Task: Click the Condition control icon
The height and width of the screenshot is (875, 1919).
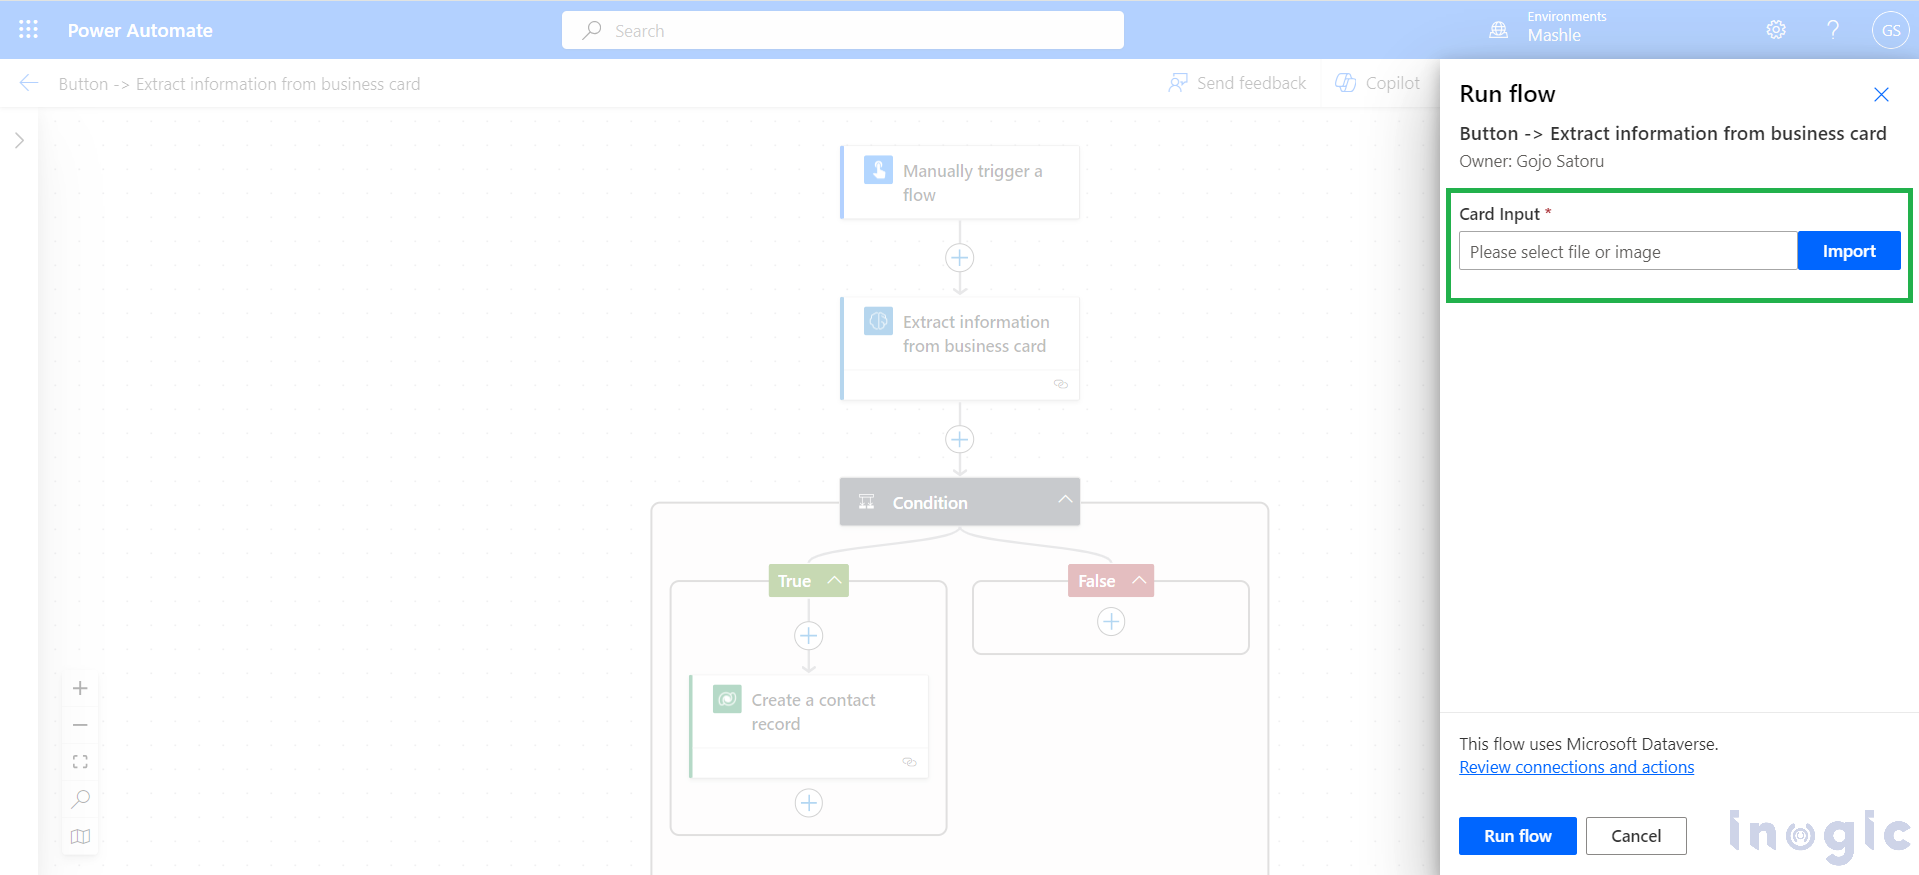Action: 867,502
